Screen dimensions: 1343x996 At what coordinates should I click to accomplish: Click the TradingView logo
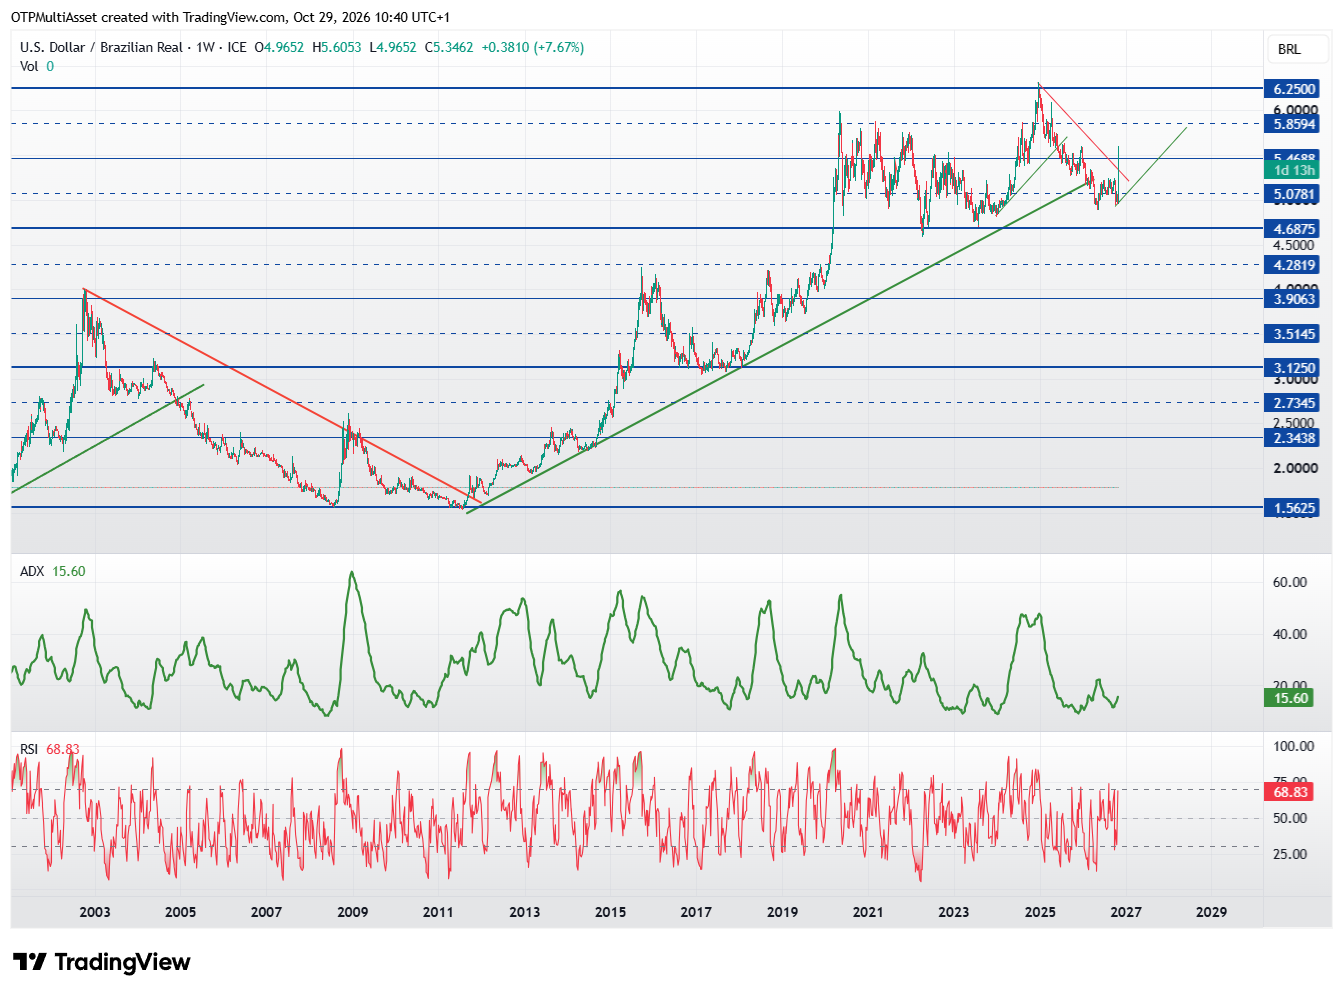pyautogui.click(x=101, y=962)
